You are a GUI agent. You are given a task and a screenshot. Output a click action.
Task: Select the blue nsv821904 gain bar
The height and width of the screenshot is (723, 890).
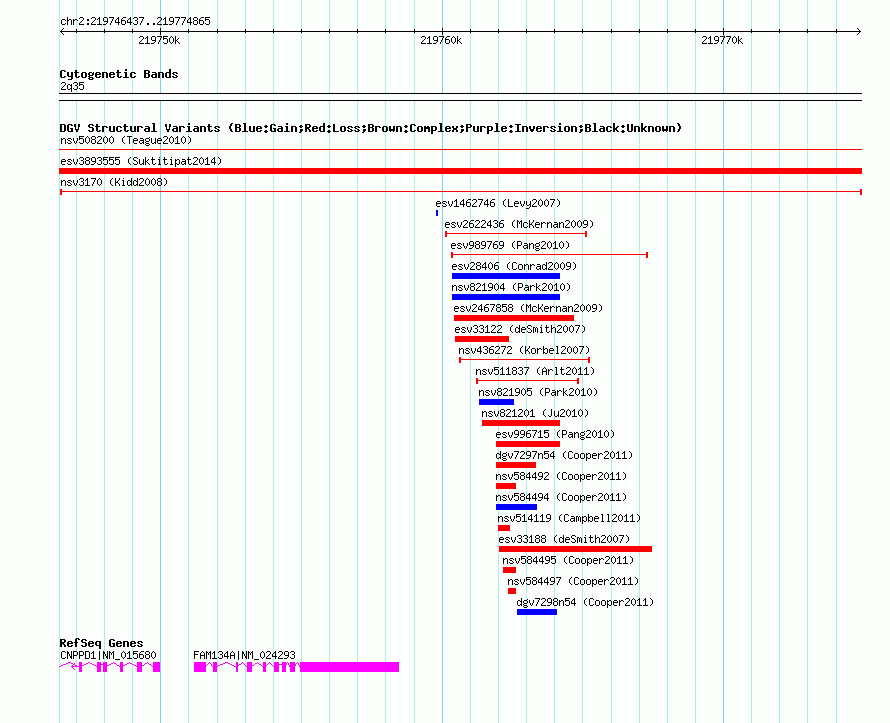point(506,297)
